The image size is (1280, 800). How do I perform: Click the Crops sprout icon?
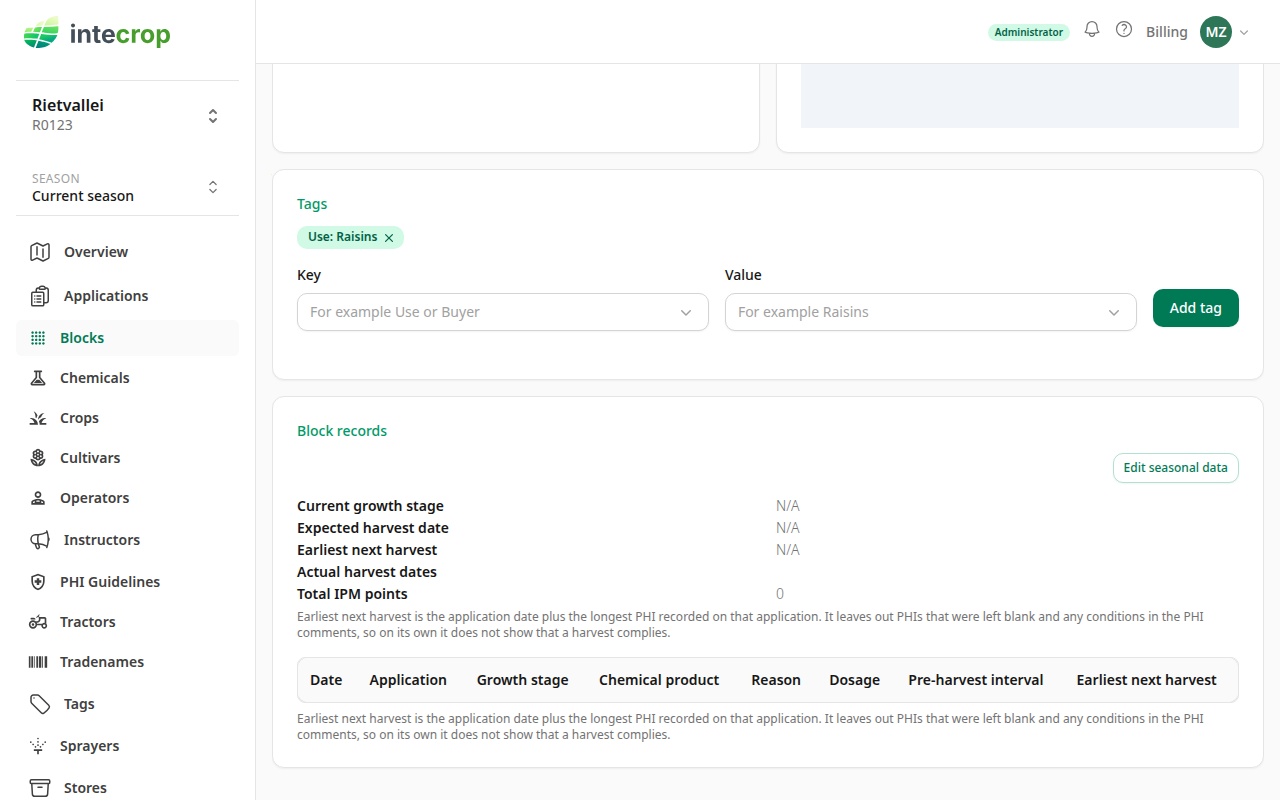click(x=38, y=418)
